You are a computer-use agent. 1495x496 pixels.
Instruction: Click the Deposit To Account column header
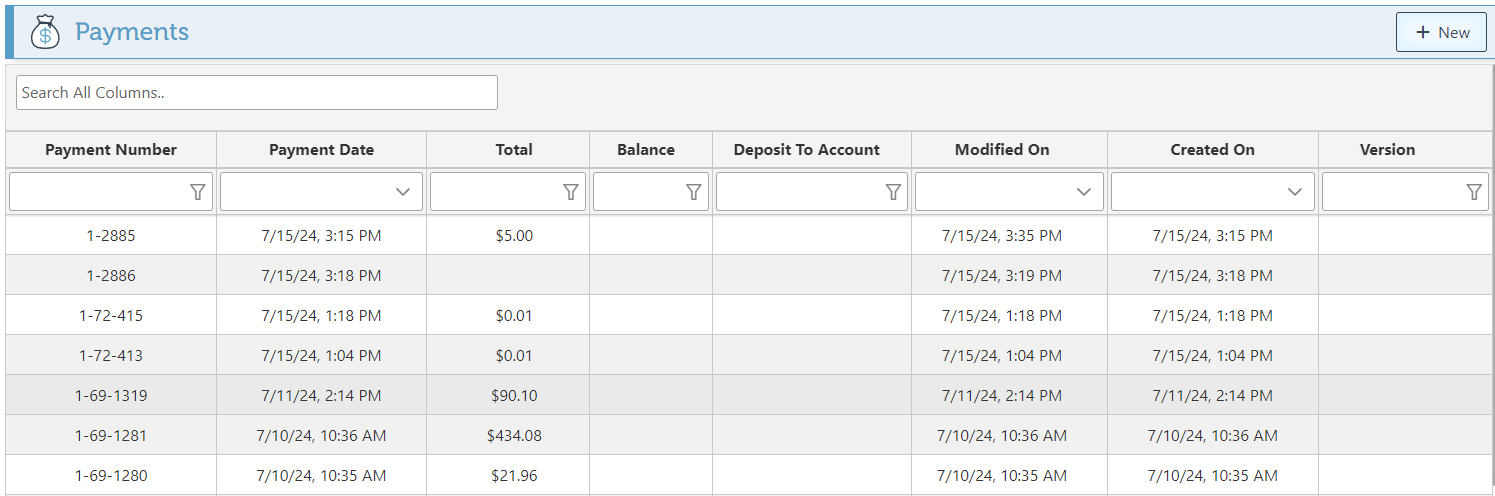pos(807,150)
